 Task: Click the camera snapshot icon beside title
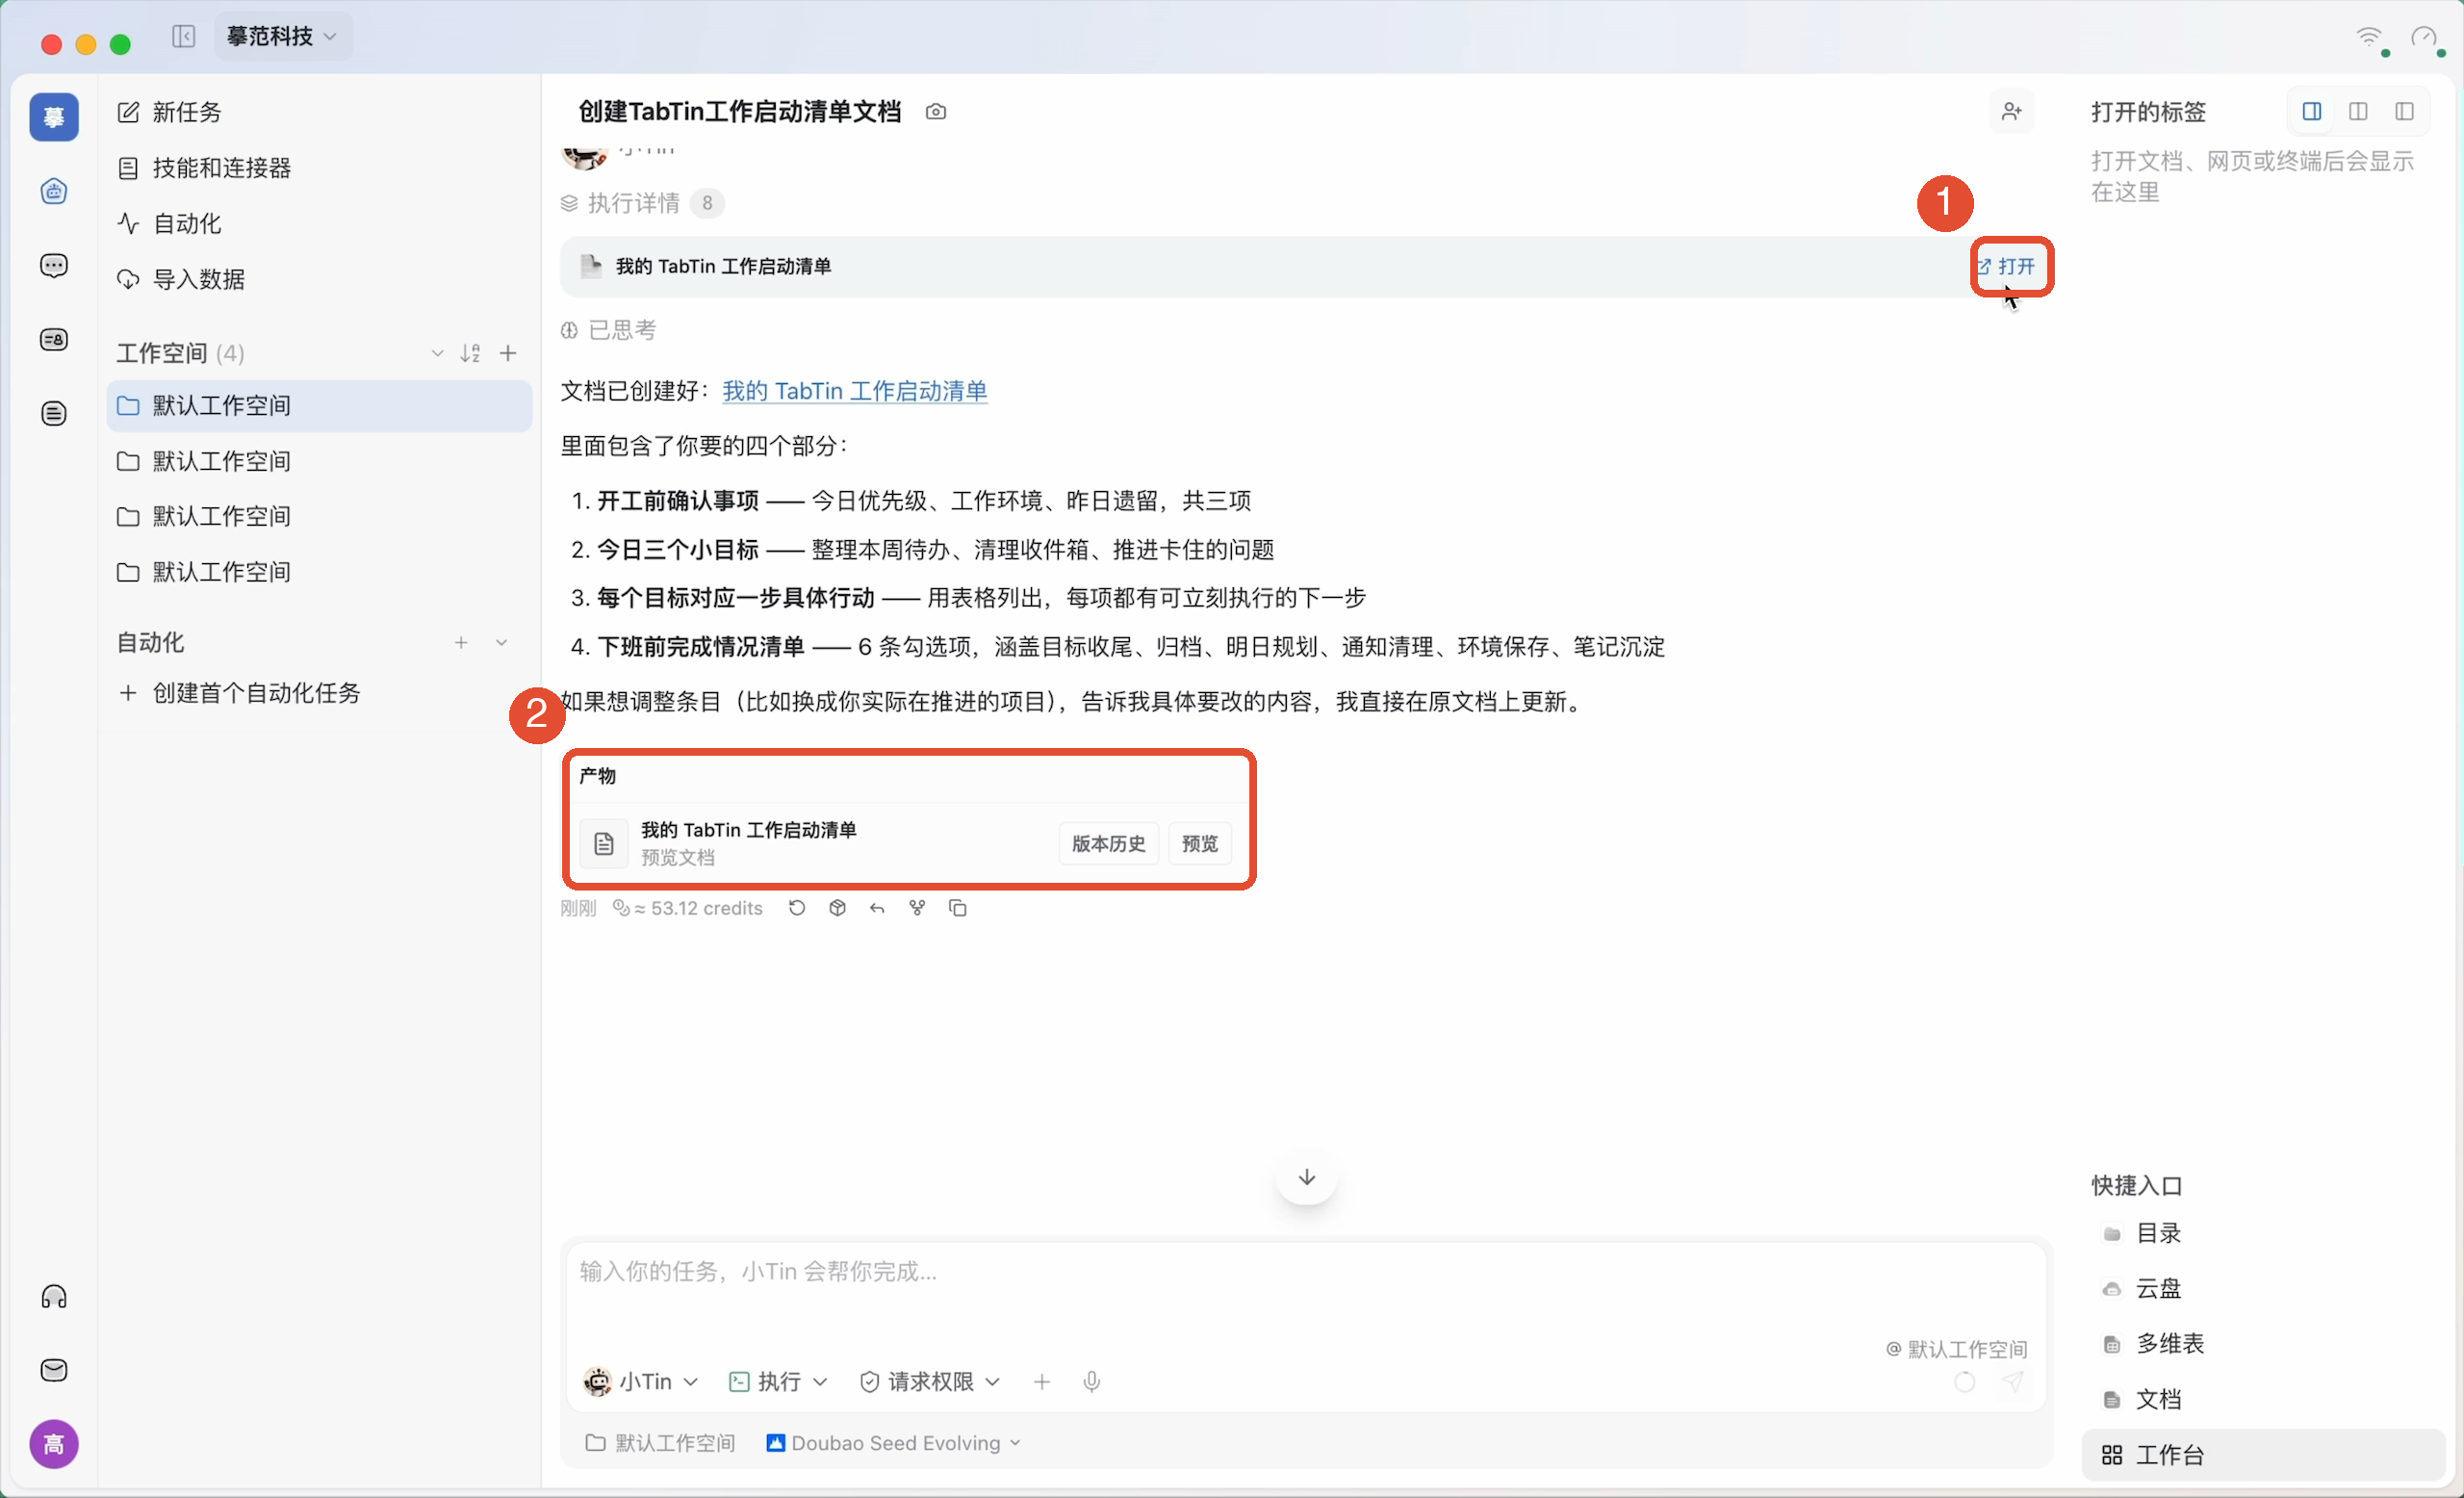pyautogui.click(x=936, y=112)
